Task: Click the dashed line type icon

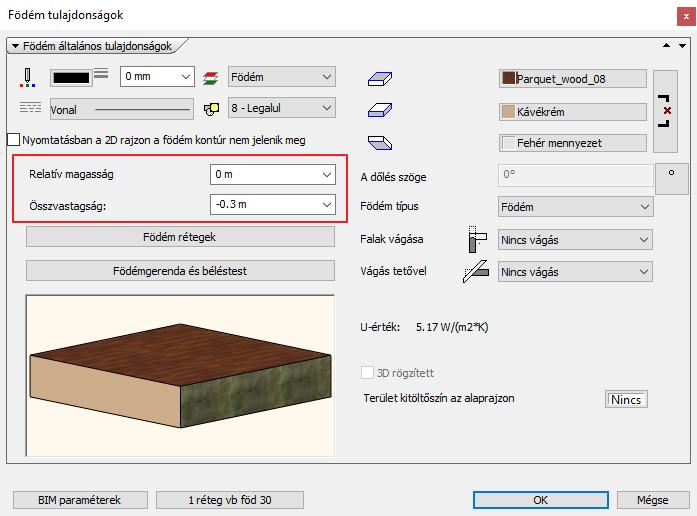Action: point(31,108)
